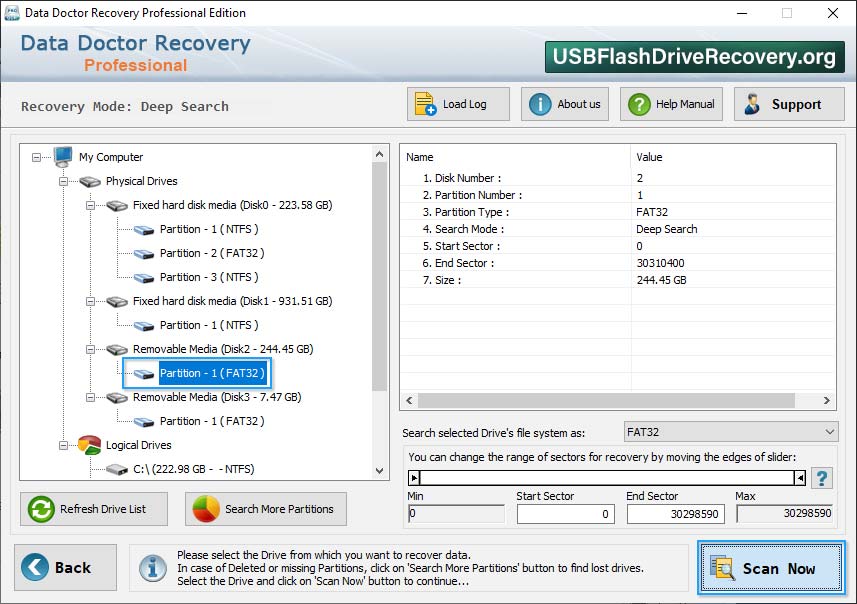This screenshot has width=857, height=604.
Task: Click the drive tree scroll up arrow
Action: point(379,154)
